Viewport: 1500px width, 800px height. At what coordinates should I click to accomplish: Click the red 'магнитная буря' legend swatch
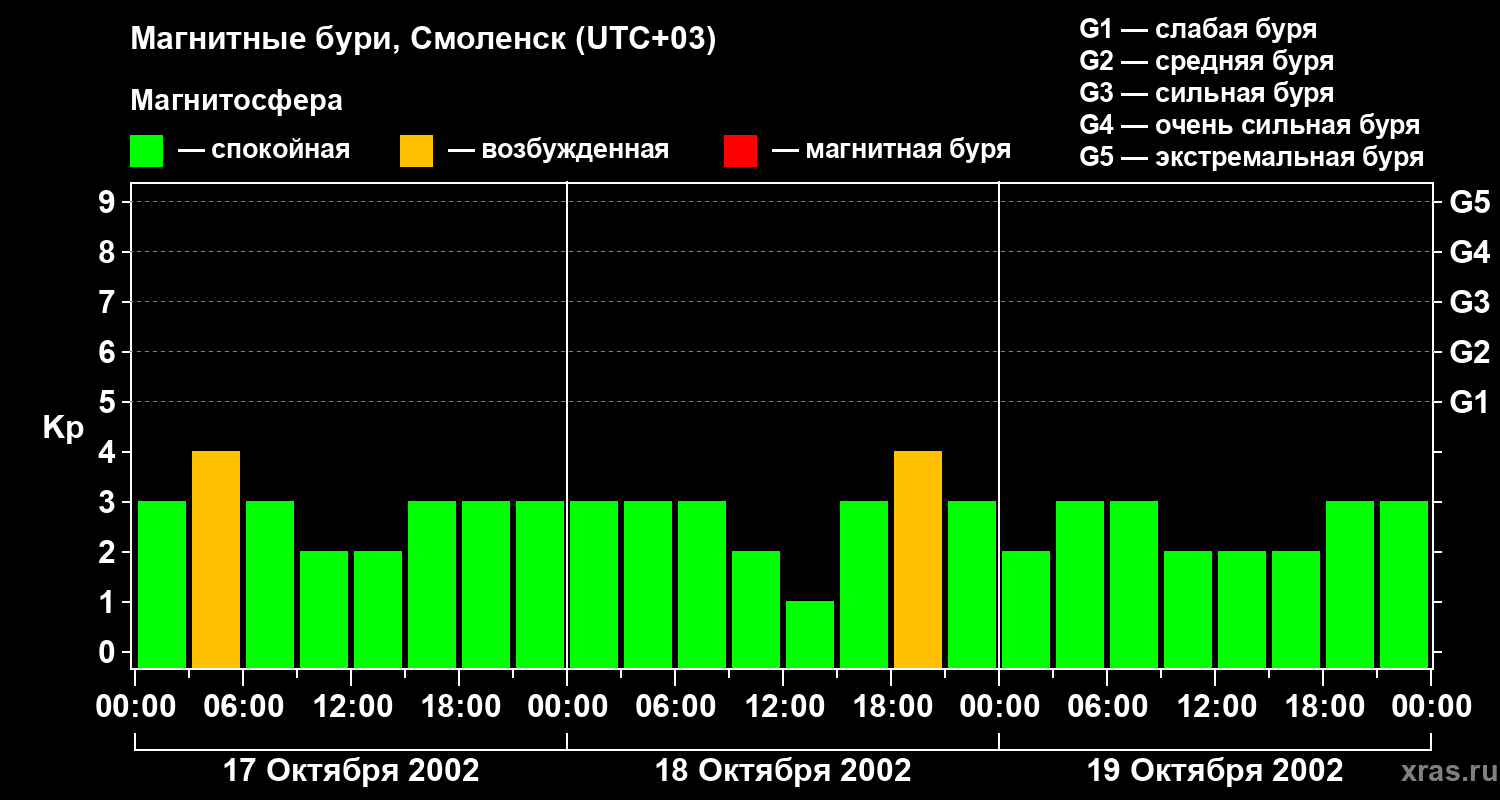click(x=740, y=151)
